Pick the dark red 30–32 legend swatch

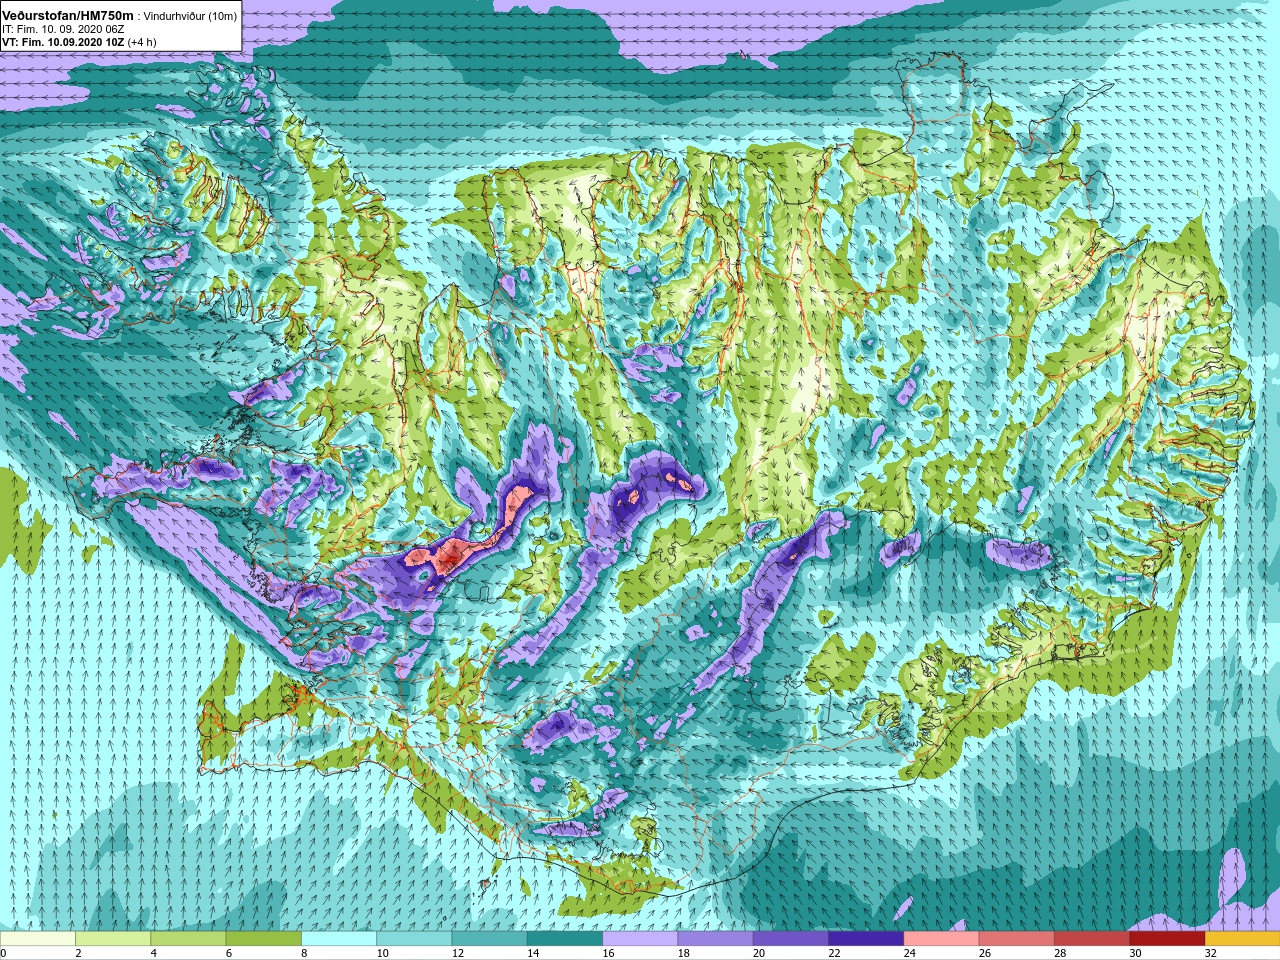(1167, 939)
